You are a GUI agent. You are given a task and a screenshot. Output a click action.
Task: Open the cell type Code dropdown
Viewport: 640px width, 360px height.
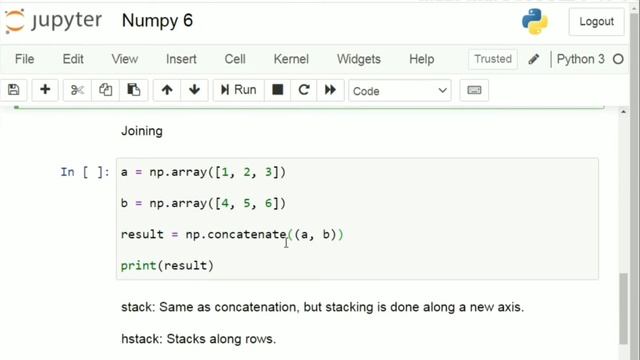400,91
